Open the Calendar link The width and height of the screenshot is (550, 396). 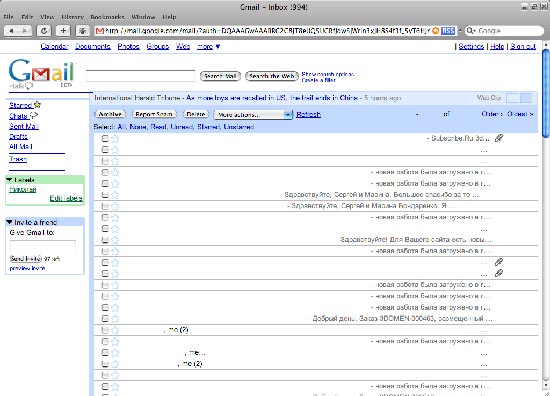point(54,46)
